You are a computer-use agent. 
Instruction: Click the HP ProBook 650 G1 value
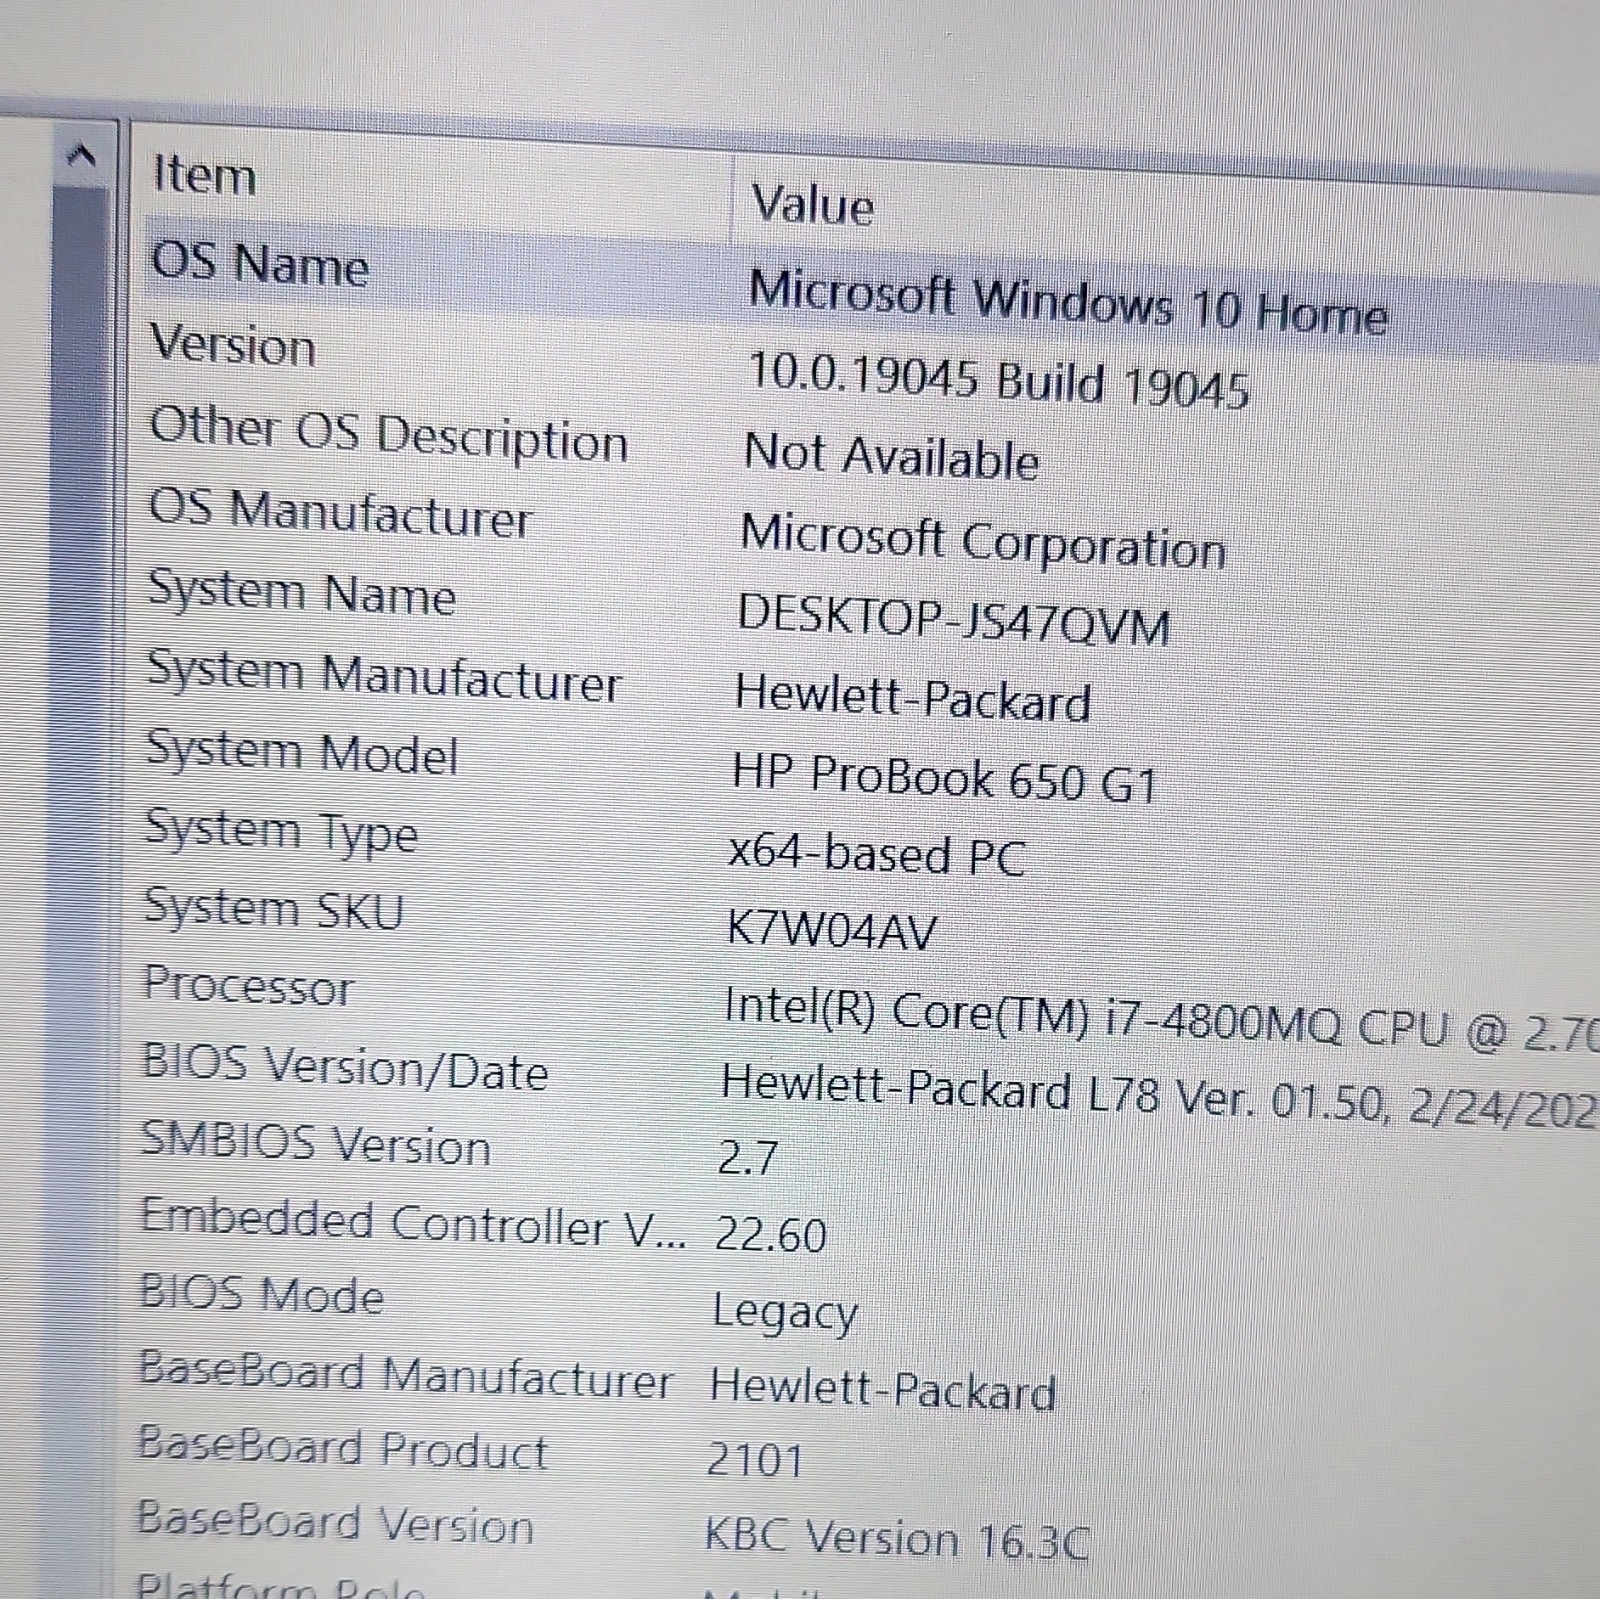click(x=944, y=777)
